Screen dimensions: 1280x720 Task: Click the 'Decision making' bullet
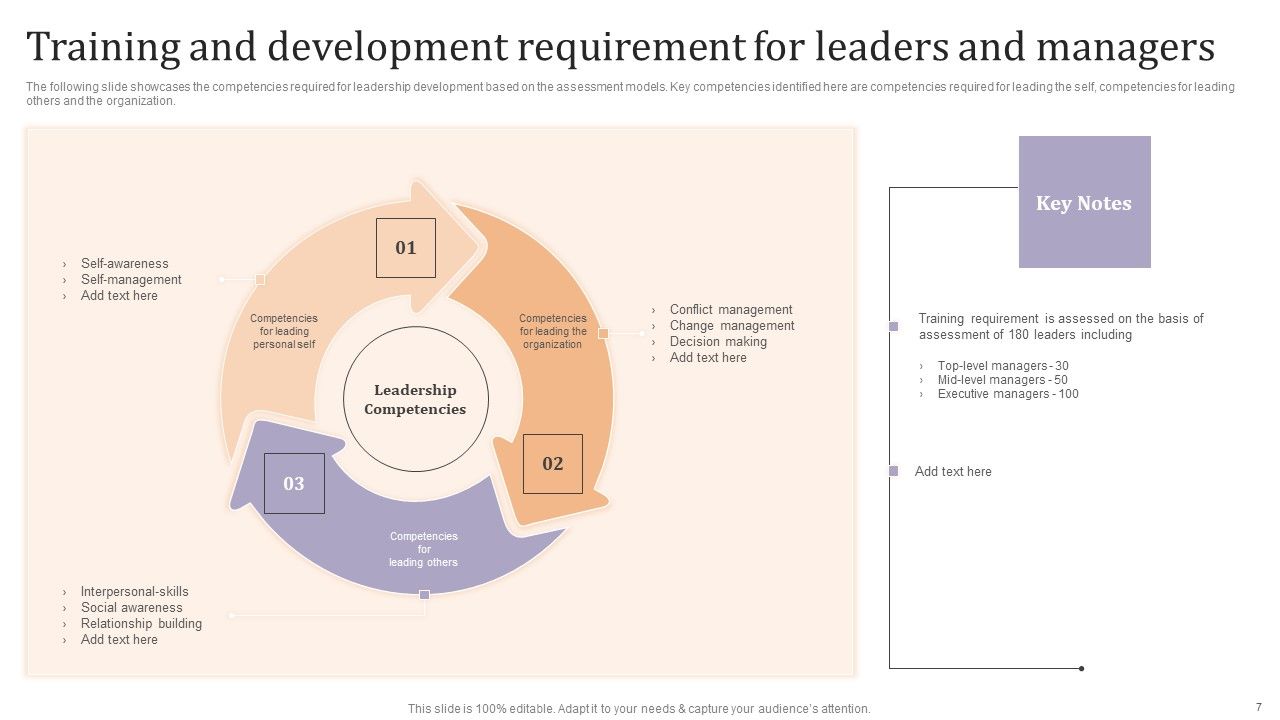pyautogui.click(x=718, y=342)
